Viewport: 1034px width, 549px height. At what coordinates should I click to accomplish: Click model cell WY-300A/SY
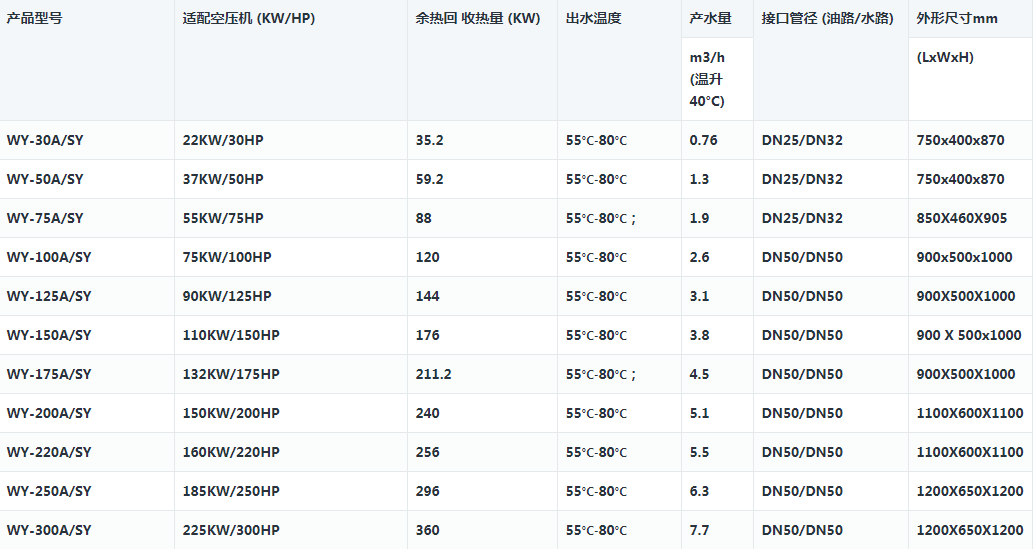(49, 530)
